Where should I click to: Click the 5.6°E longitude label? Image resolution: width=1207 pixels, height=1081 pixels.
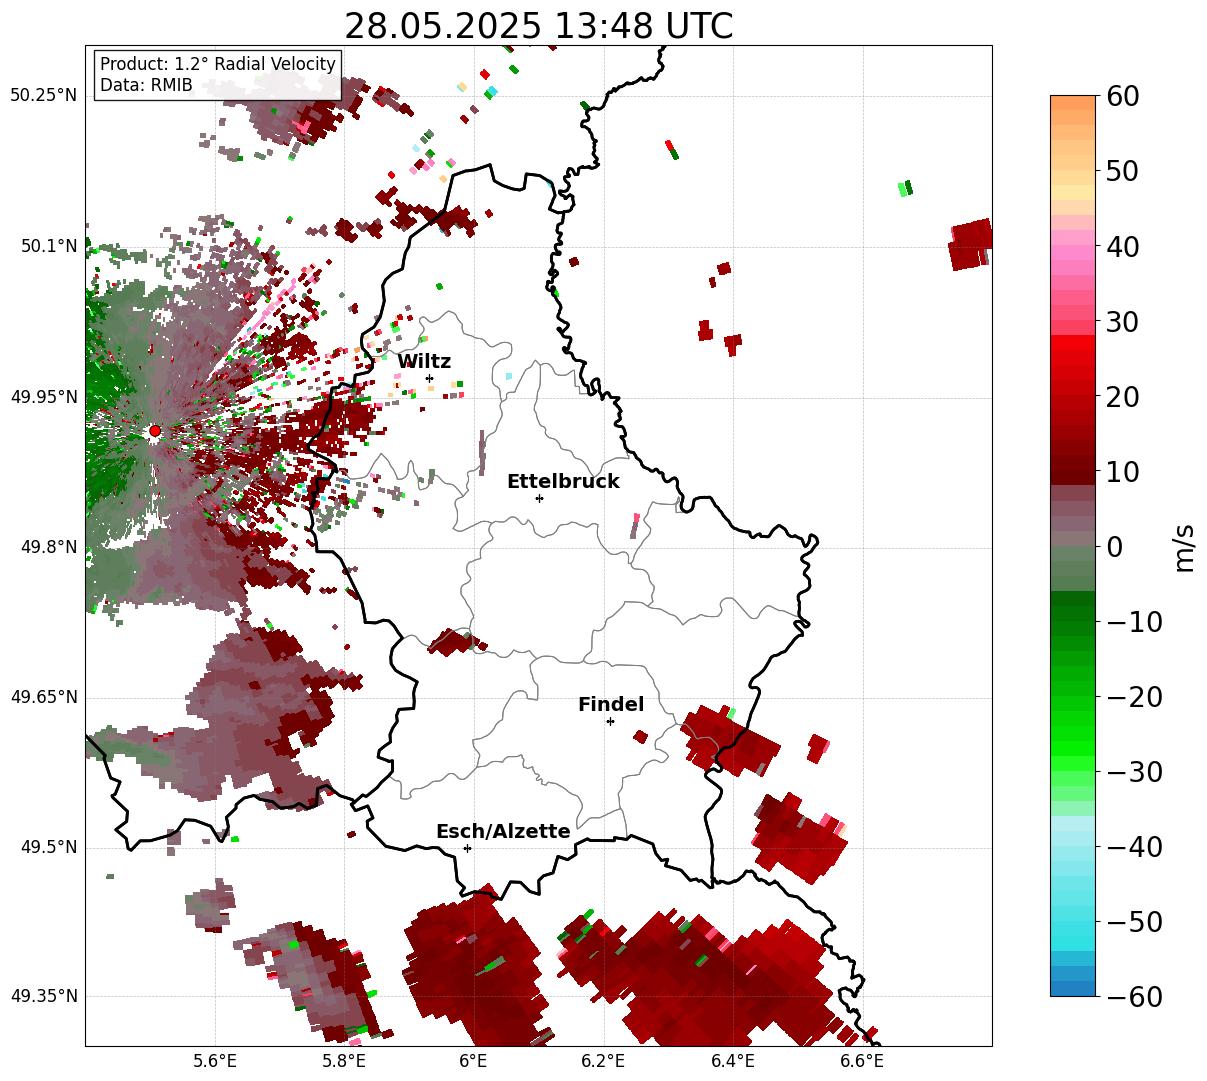tap(215, 1062)
